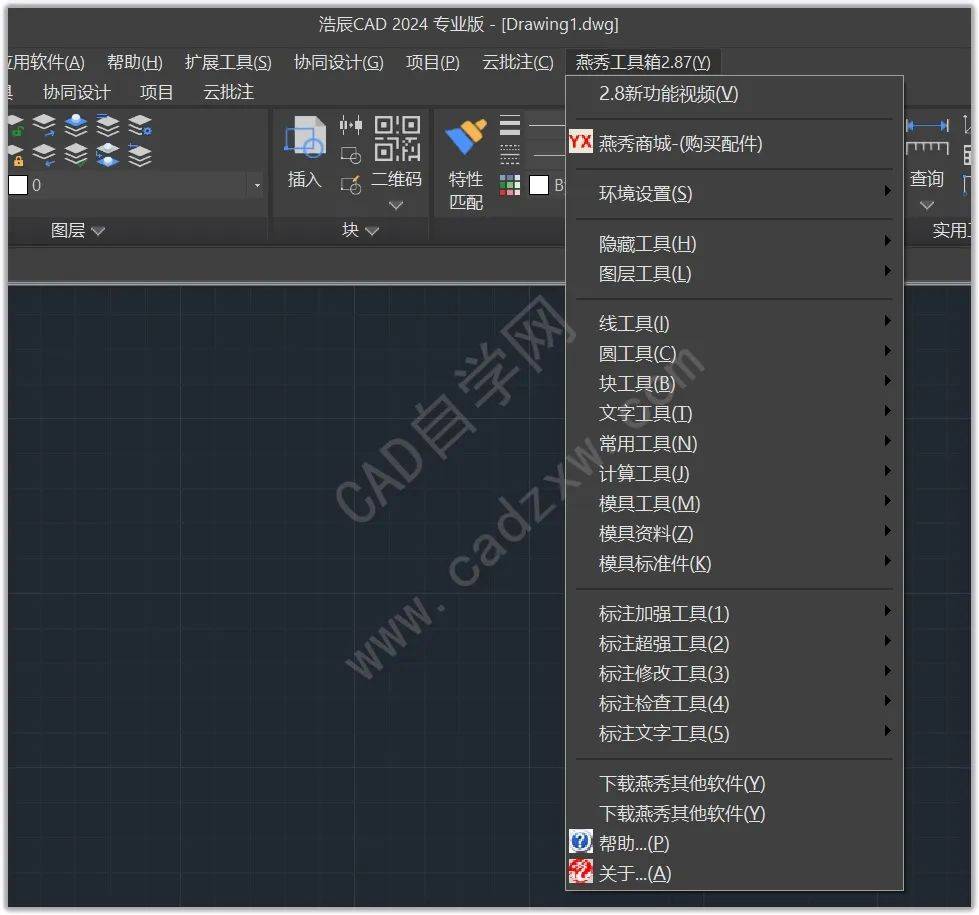Expand the 图层工具(L) submenu
Screen dimensions: 979x915
pyautogui.click(x=734, y=274)
